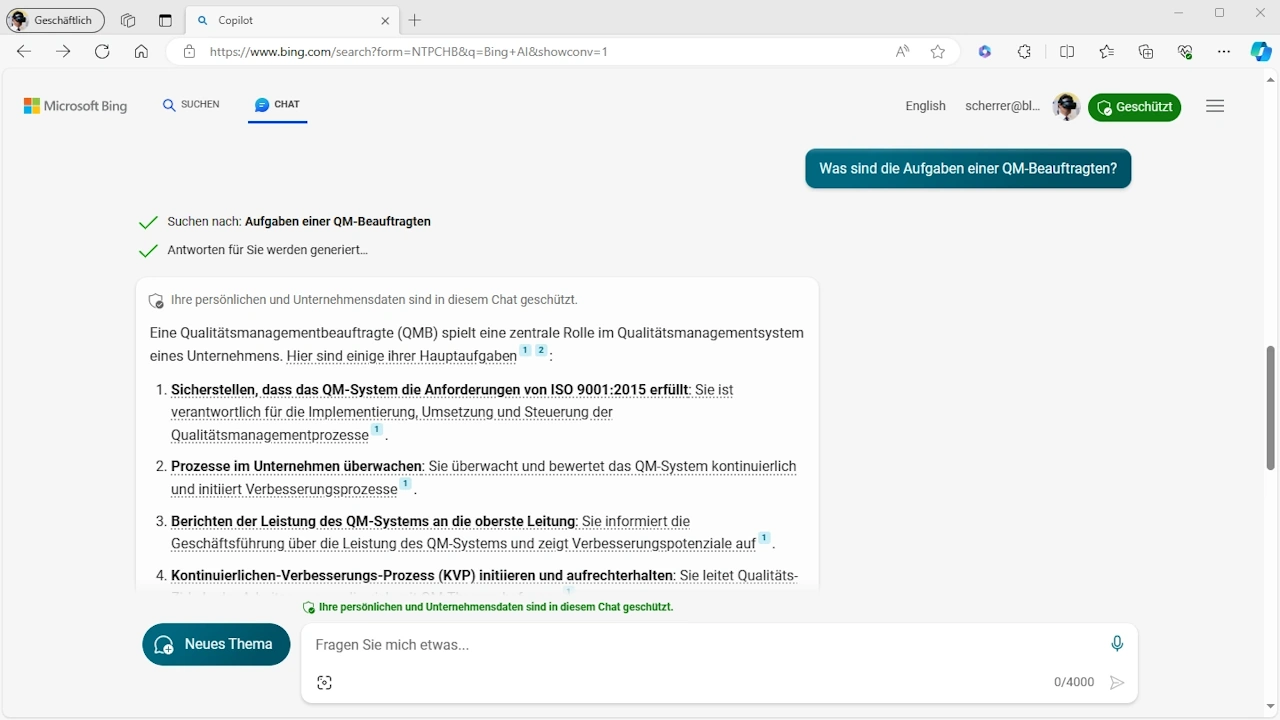Add page to favorites with star icon

pos(937,51)
